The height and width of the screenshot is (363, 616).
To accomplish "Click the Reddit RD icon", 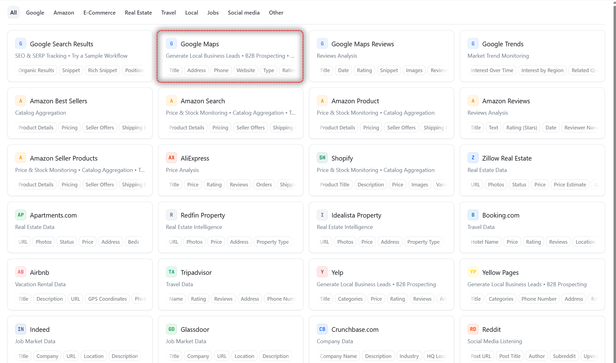I will (473, 329).
